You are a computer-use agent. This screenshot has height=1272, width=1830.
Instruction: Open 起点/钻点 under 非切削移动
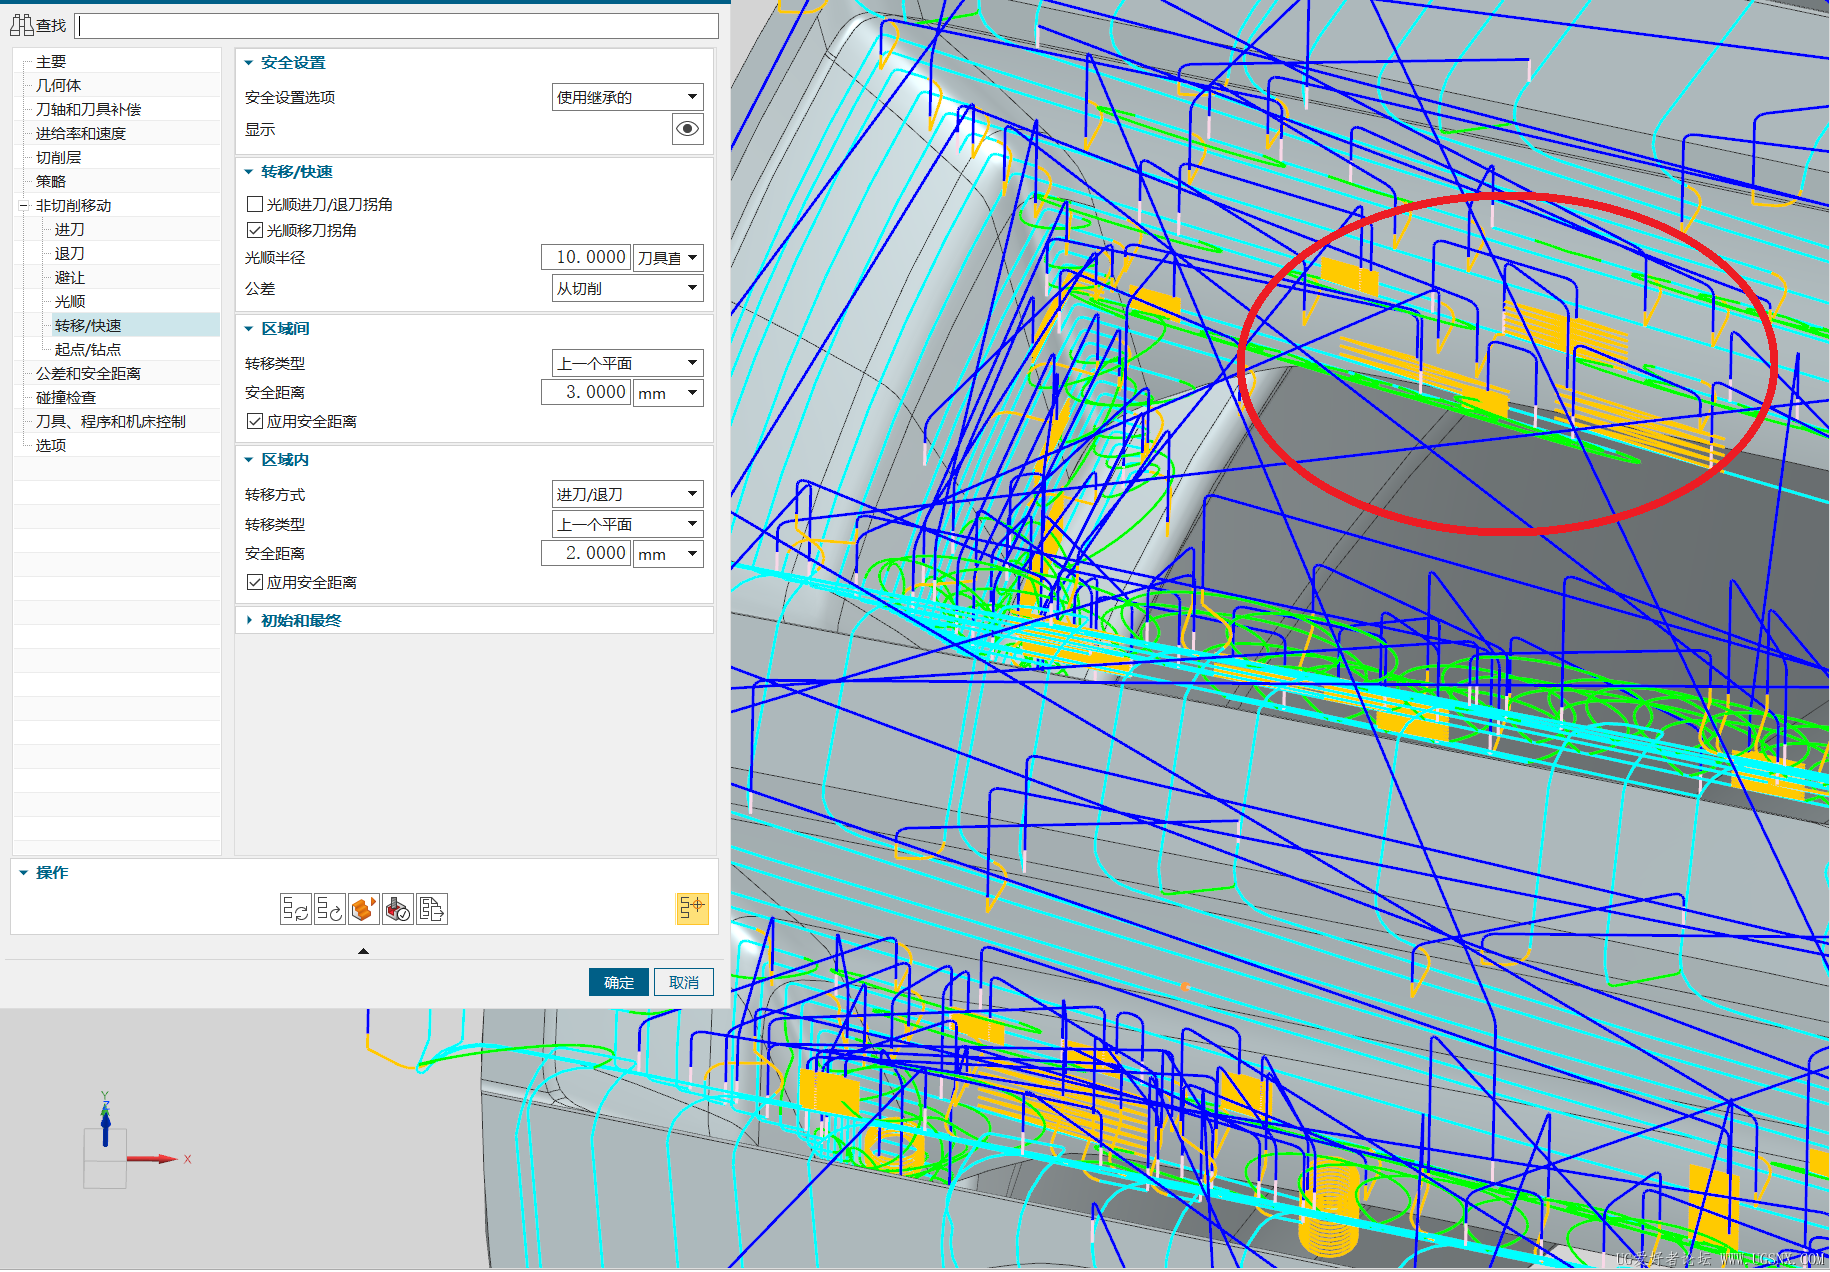coord(88,350)
